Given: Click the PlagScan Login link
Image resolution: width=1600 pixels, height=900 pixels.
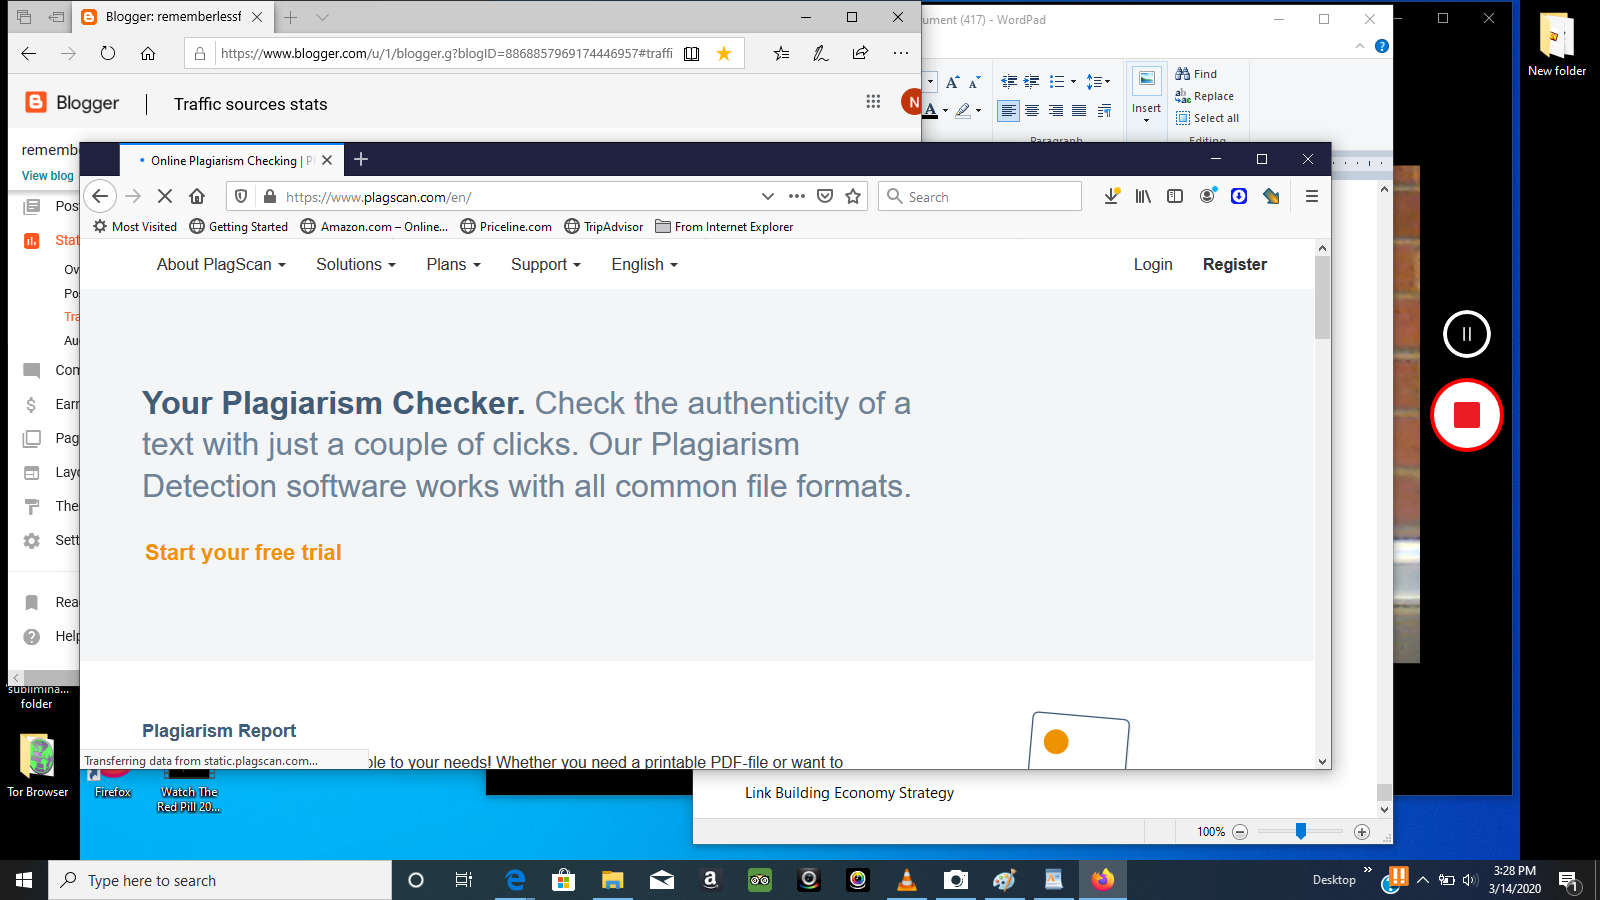Looking at the screenshot, I should click(x=1153, y=264).
